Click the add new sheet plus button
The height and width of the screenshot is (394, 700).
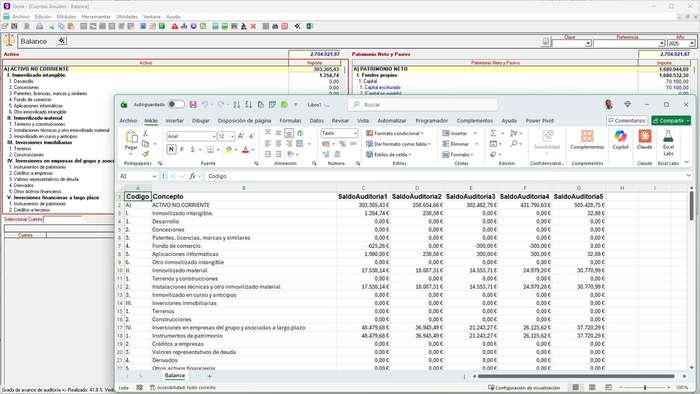click(x=209, y=376)
